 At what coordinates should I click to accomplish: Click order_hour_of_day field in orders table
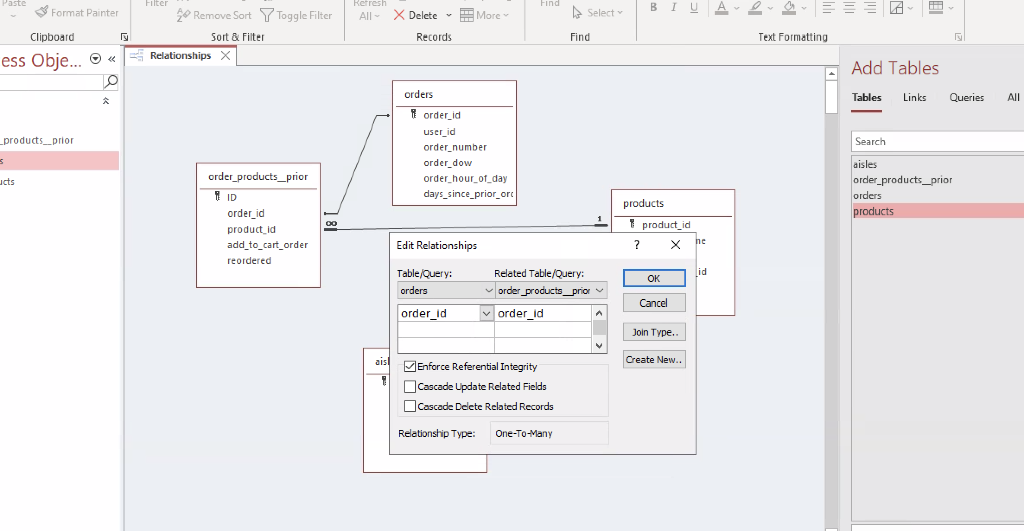[465, 178]
